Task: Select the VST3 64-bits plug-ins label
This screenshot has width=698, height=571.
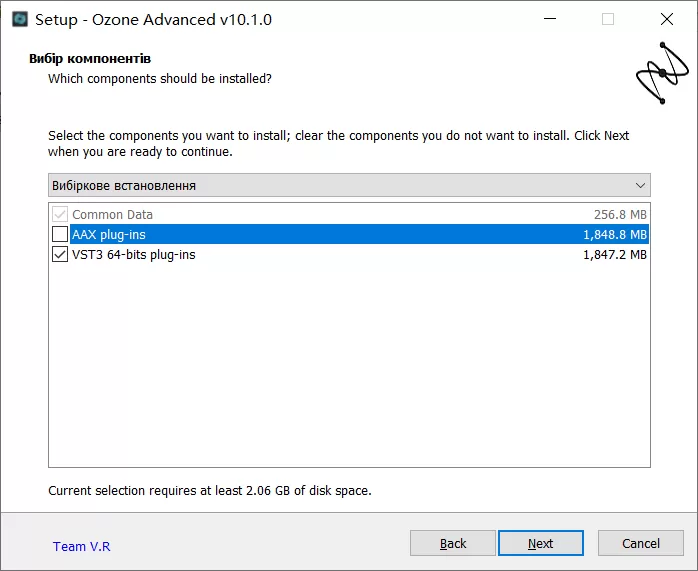Action: click(x=133, y=255)
